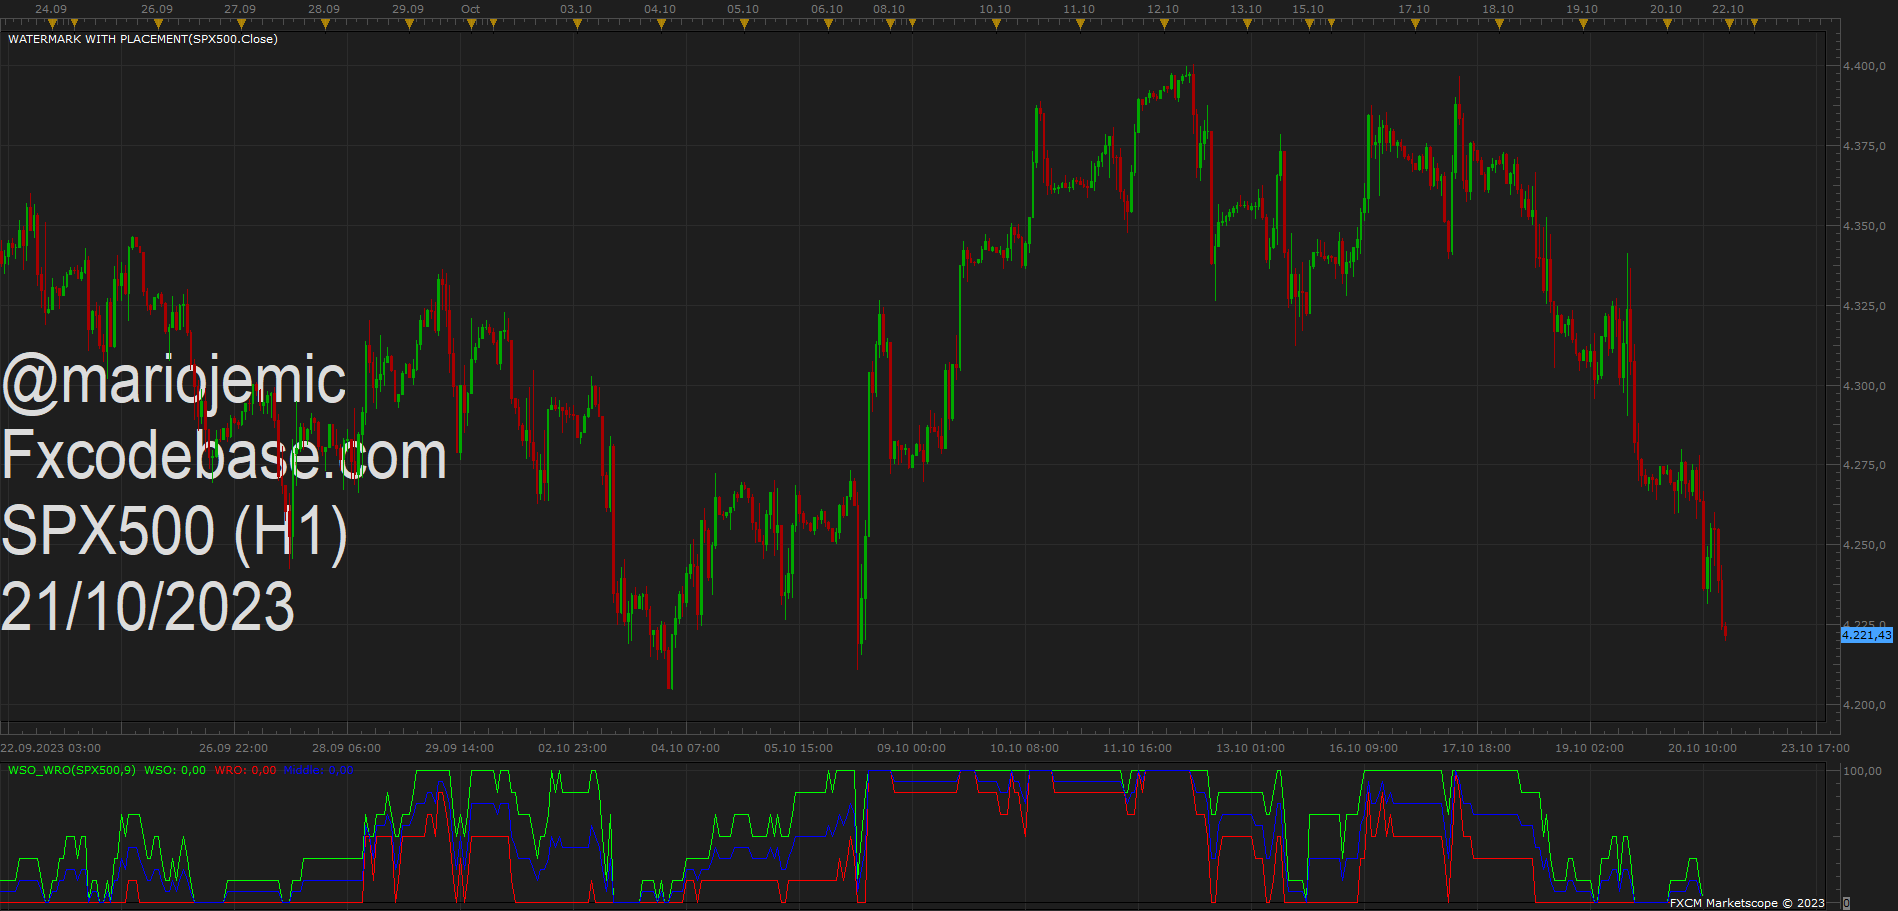Image resolution: width=1898 pixels, height=911 pixels.
Task: Click the yellow day marker below 19.10
Action: (x=1583, y=24)
